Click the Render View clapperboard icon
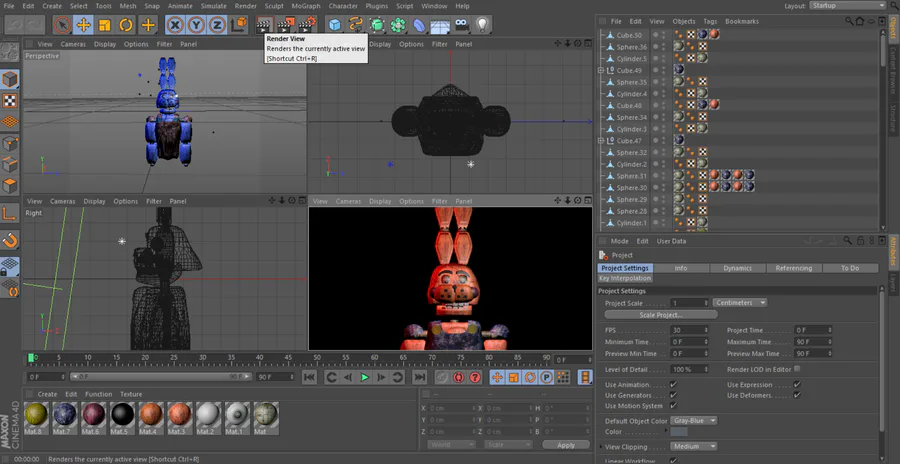The image size is (900, 464). click(x=263, y=25)
